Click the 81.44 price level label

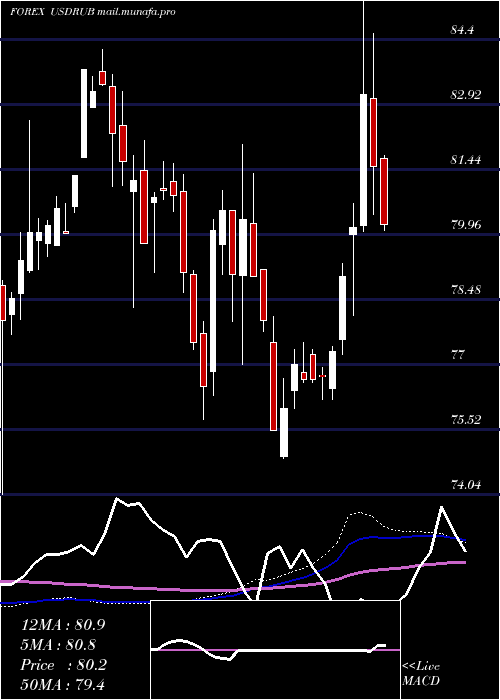(x=466, y=159)
